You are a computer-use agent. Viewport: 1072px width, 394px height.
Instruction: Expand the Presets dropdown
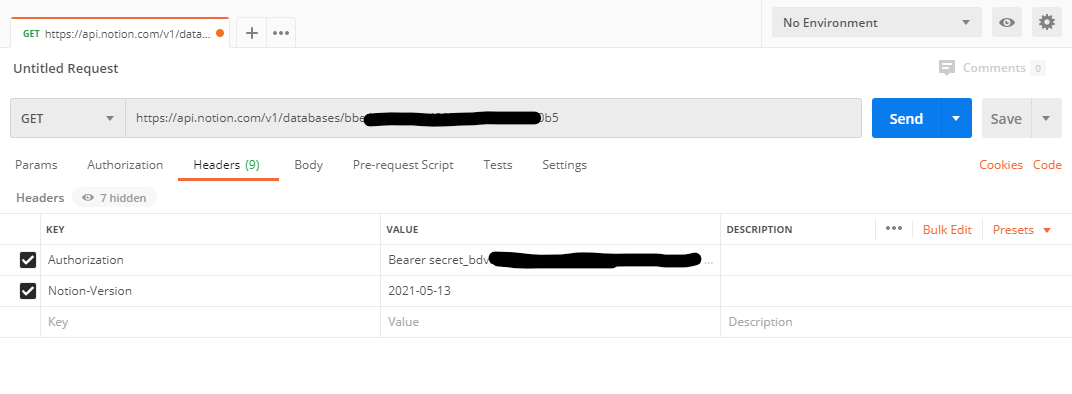click(1021, 230)
